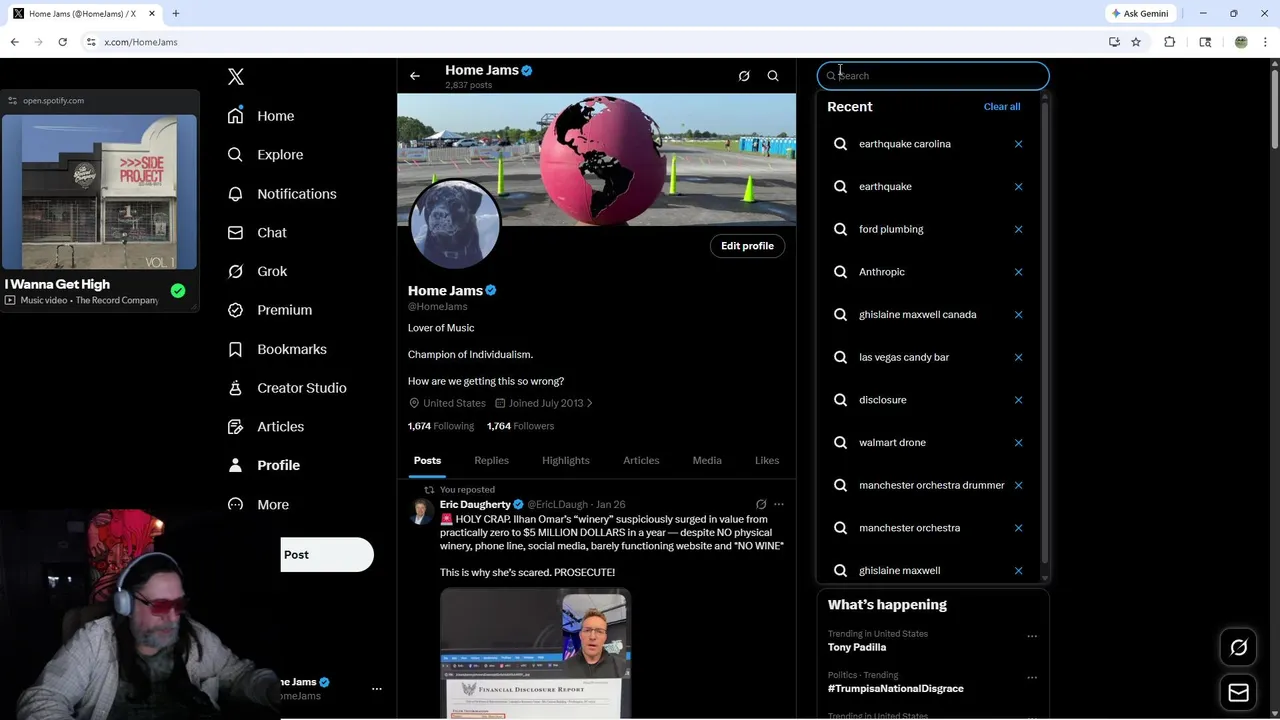Open the Explore page

[x=265, y=155]
